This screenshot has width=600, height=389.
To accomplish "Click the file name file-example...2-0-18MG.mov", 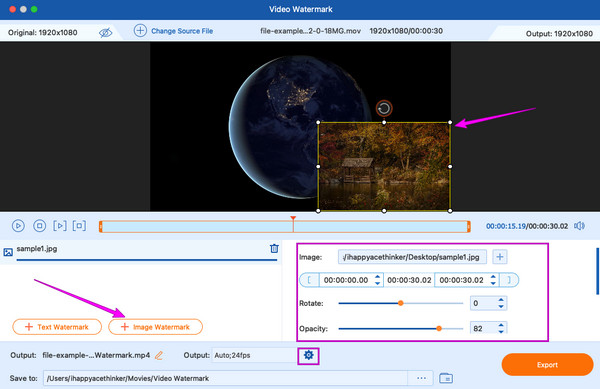I will tap(310, 31).
